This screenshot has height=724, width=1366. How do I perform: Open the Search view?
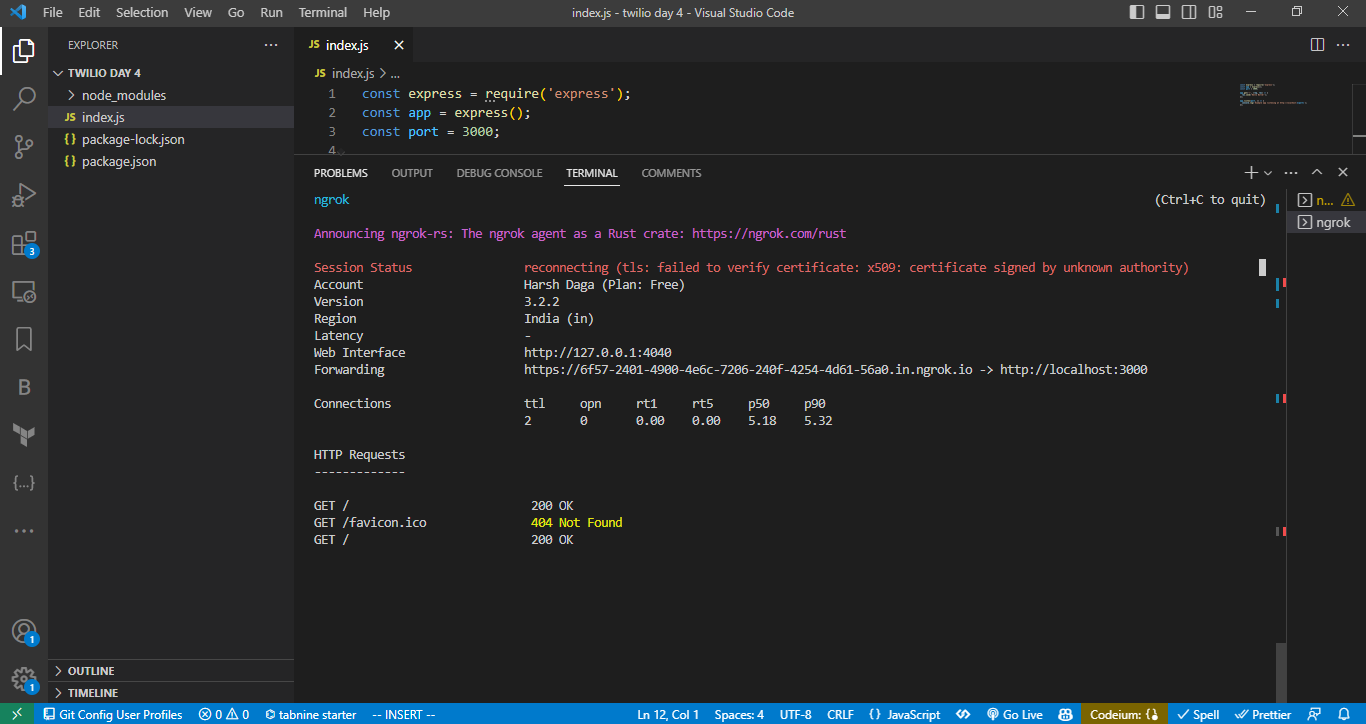[24, 98]
